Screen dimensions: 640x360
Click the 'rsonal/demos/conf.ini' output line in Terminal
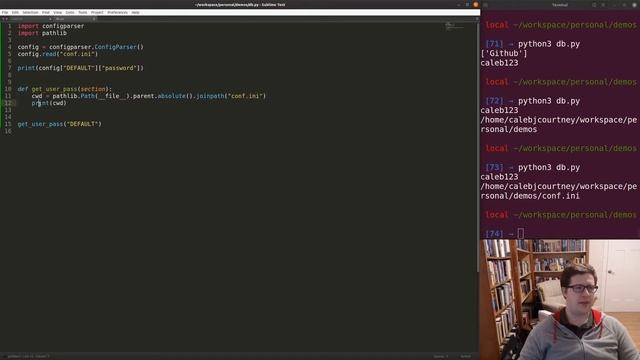pyautogui.click(x=530, y=196)
